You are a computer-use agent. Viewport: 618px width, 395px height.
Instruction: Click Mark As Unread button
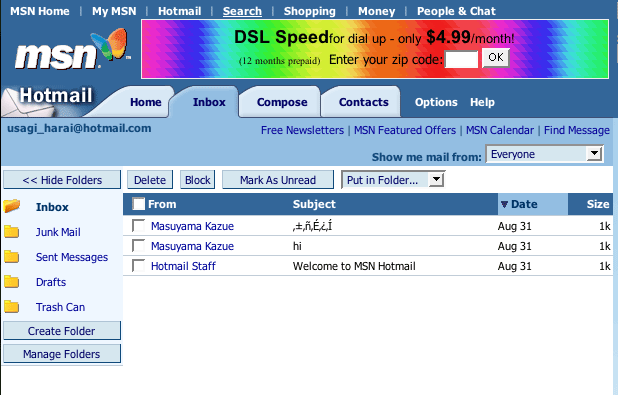tap(278, 180)
